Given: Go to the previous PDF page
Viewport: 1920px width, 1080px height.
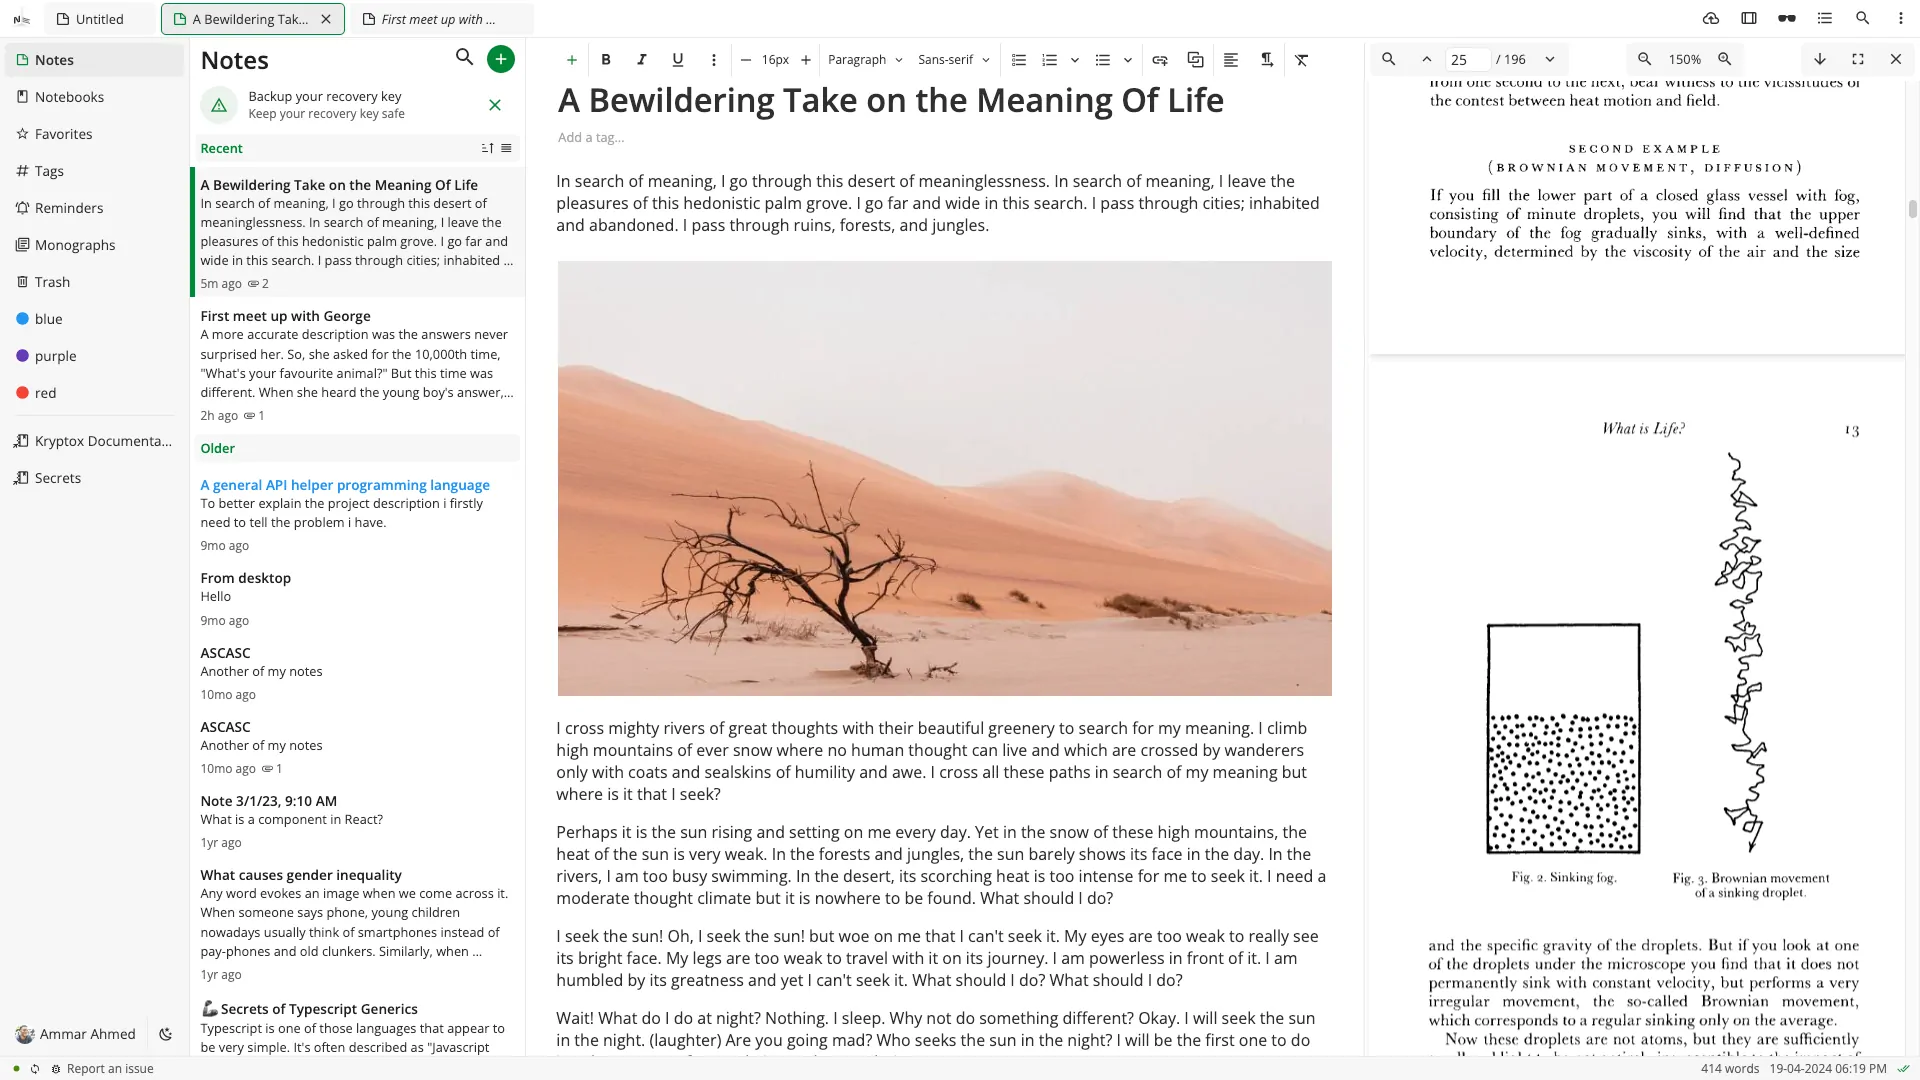Looking at the screenshot, I should point(1427,59).
